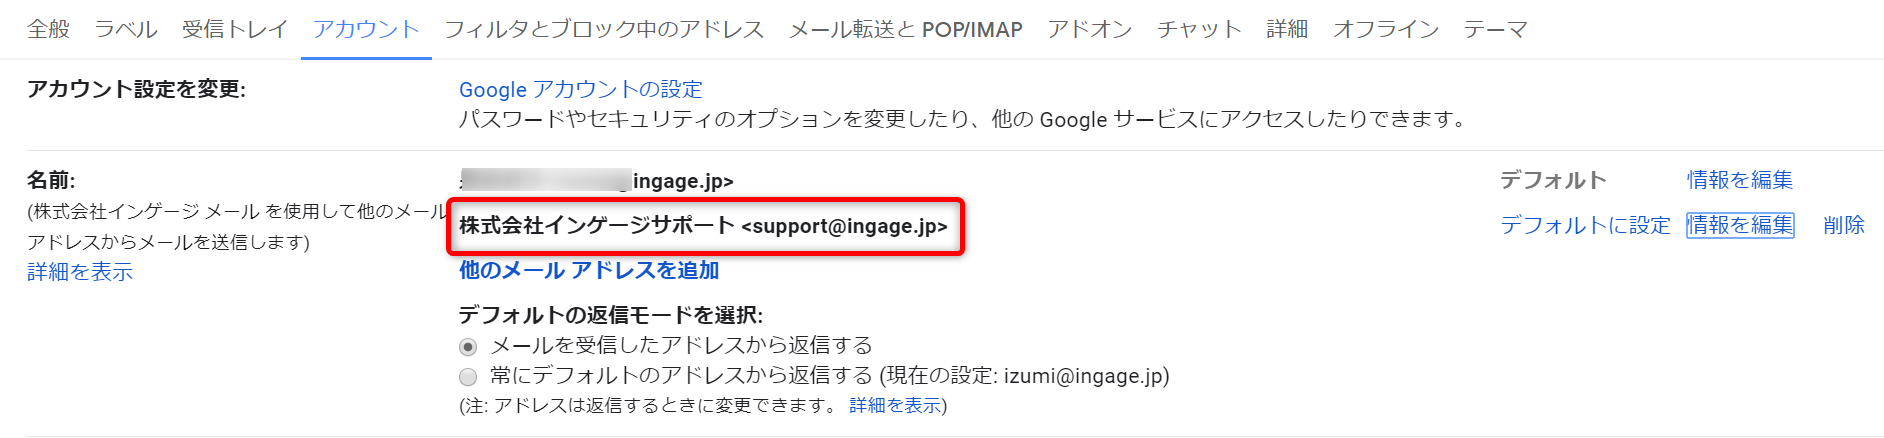The height and width of the screenshot is (438, 1884).
Task: Click 詳細を表示 link under the 名前 section
Action: [80, 272]
